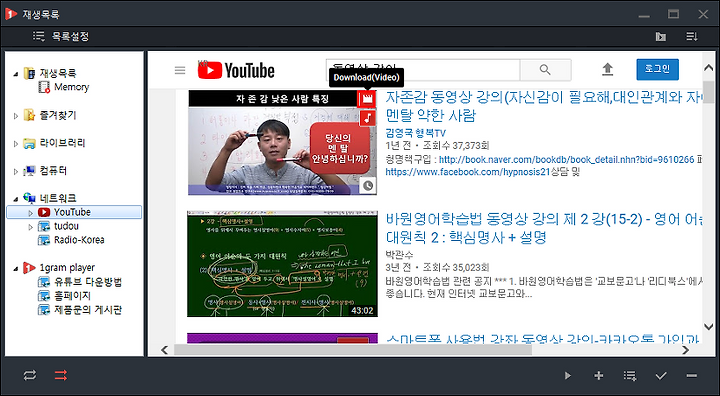Open 제품문의 게시판 item
The width and height of the screenshot is (720, 396).
80,310
